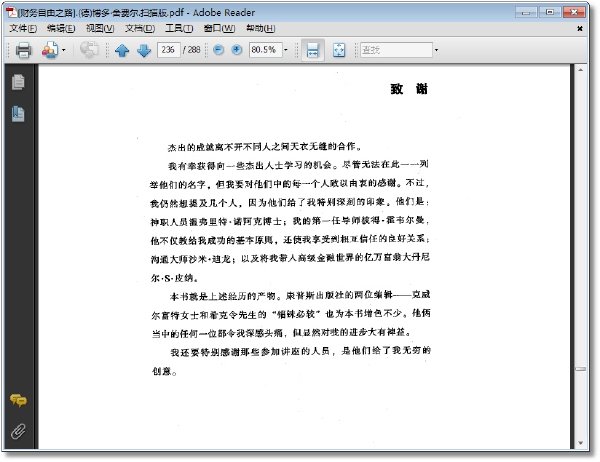Expand the collaborate dropdown arrow
This screenshot has width=600, height=462.
tap(64, 50)
